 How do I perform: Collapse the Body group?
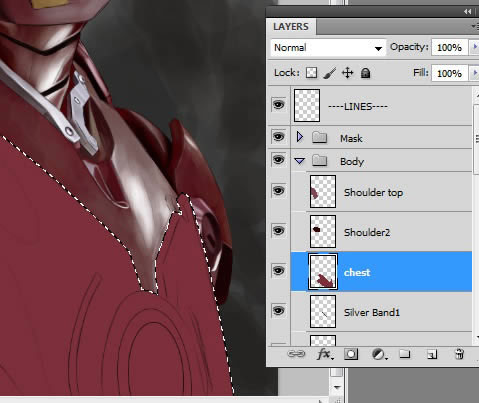(x=300, y=161)
